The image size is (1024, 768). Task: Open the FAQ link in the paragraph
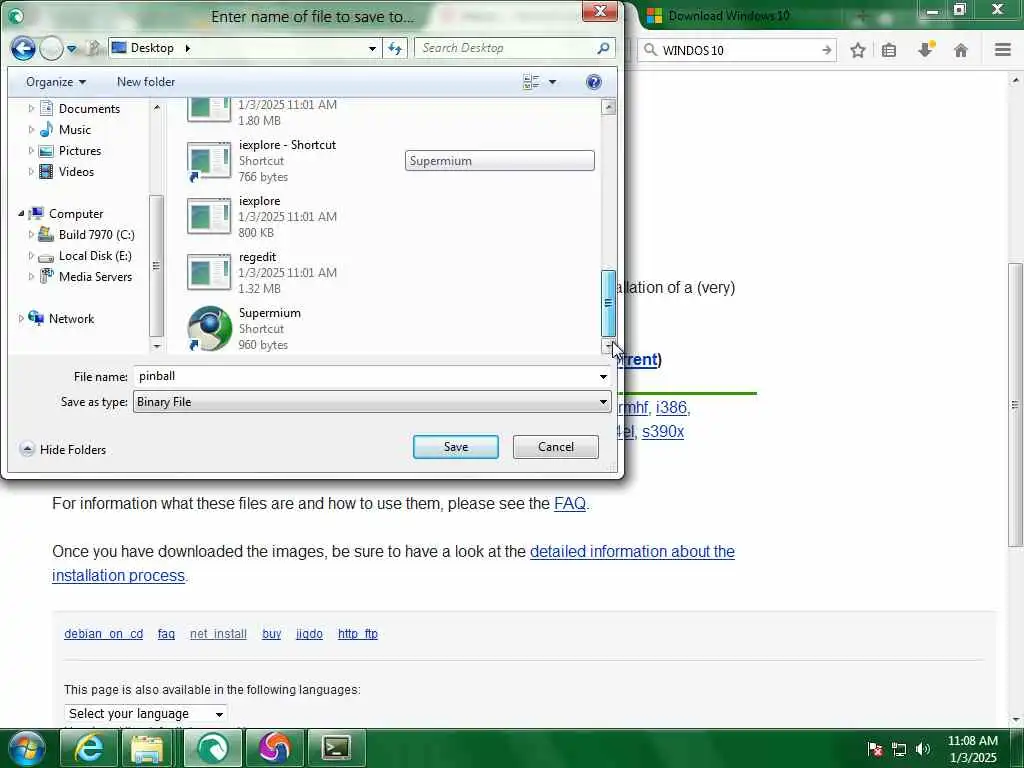point(569,504)
